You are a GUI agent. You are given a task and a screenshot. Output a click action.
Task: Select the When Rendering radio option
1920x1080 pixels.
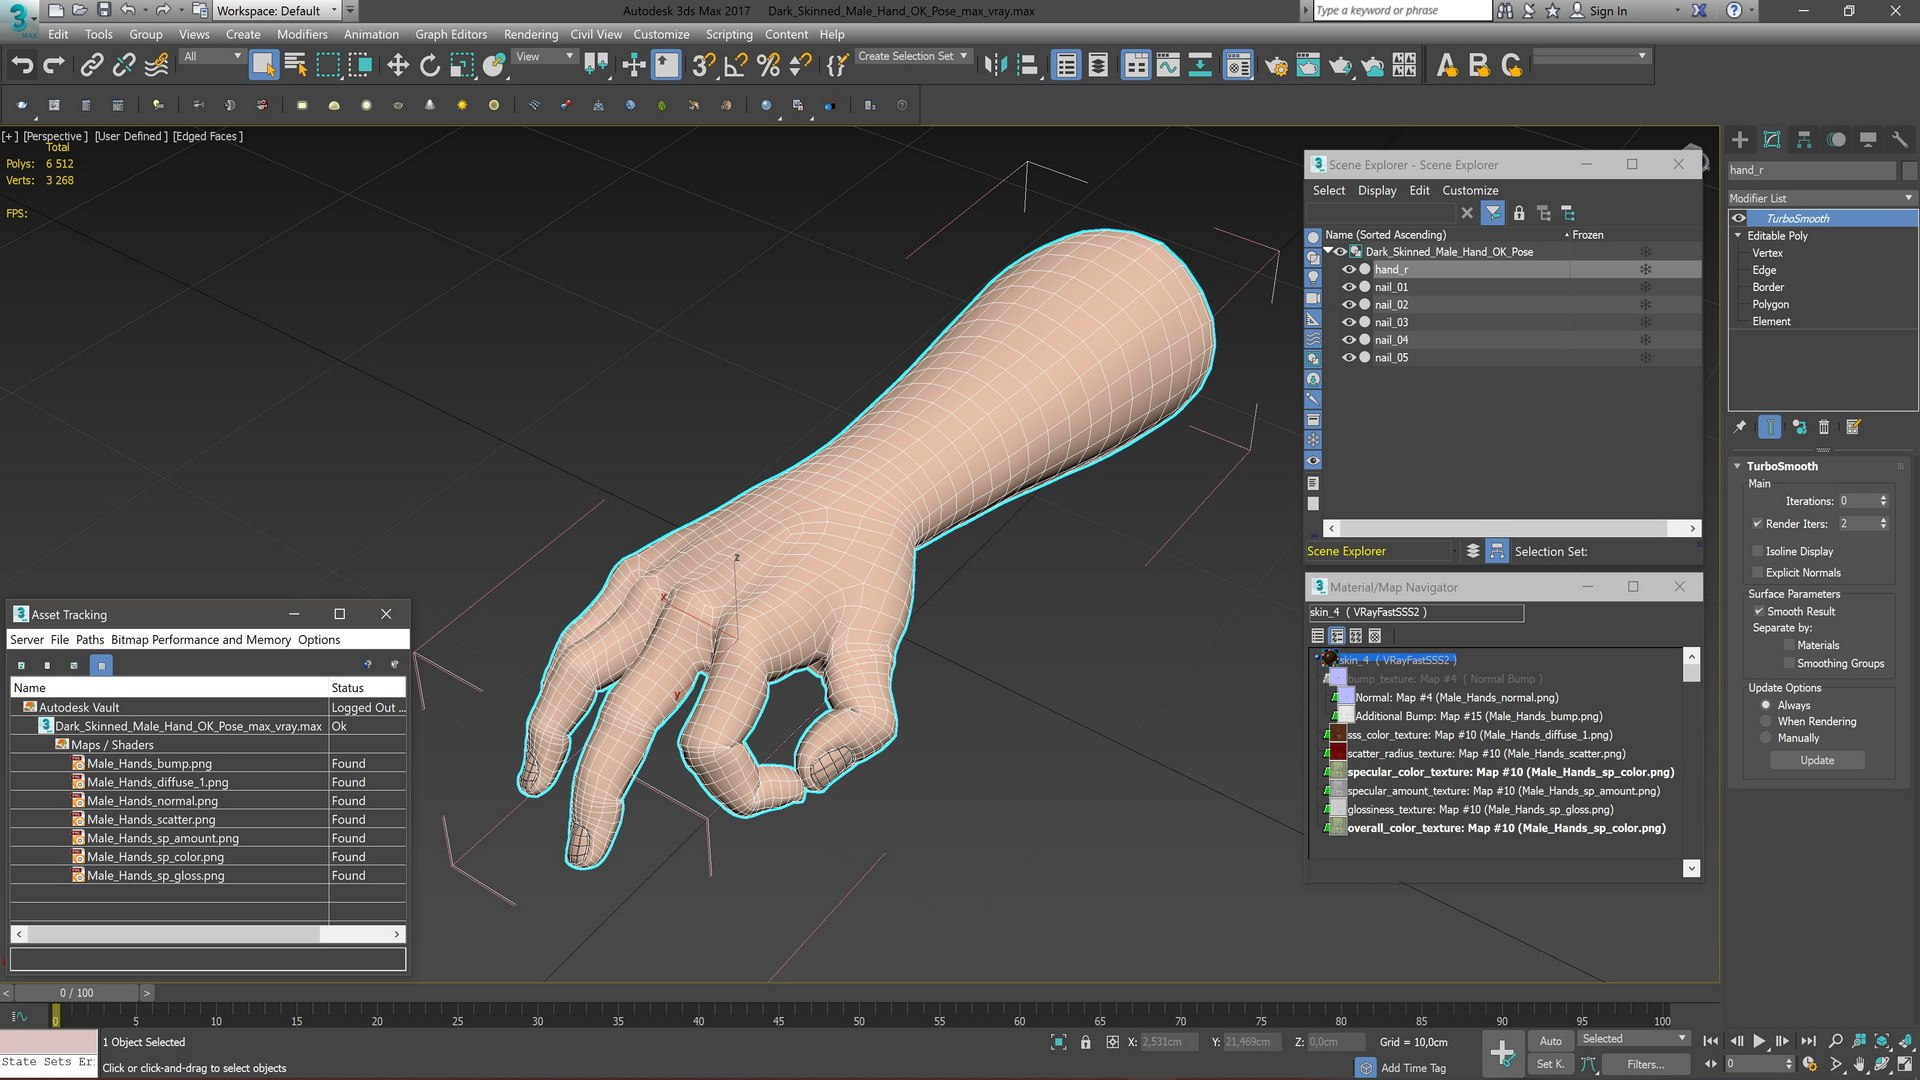point(1766,721)
